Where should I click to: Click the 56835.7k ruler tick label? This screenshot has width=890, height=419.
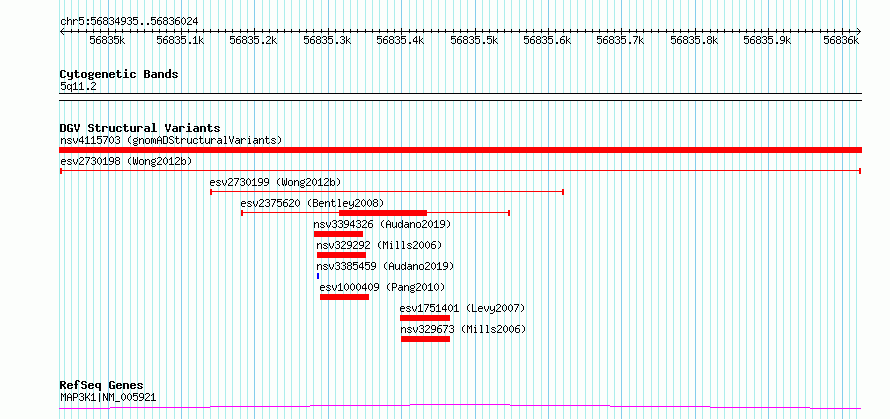click(x=620, y=40)
